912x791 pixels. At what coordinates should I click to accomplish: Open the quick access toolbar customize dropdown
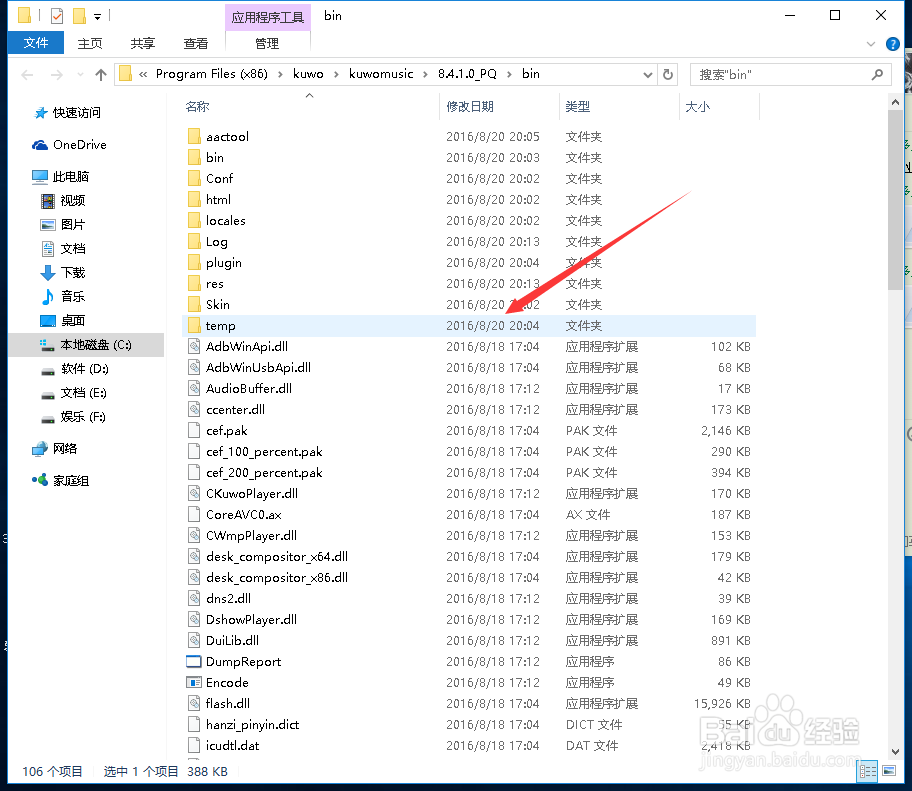tap(97, 17)
